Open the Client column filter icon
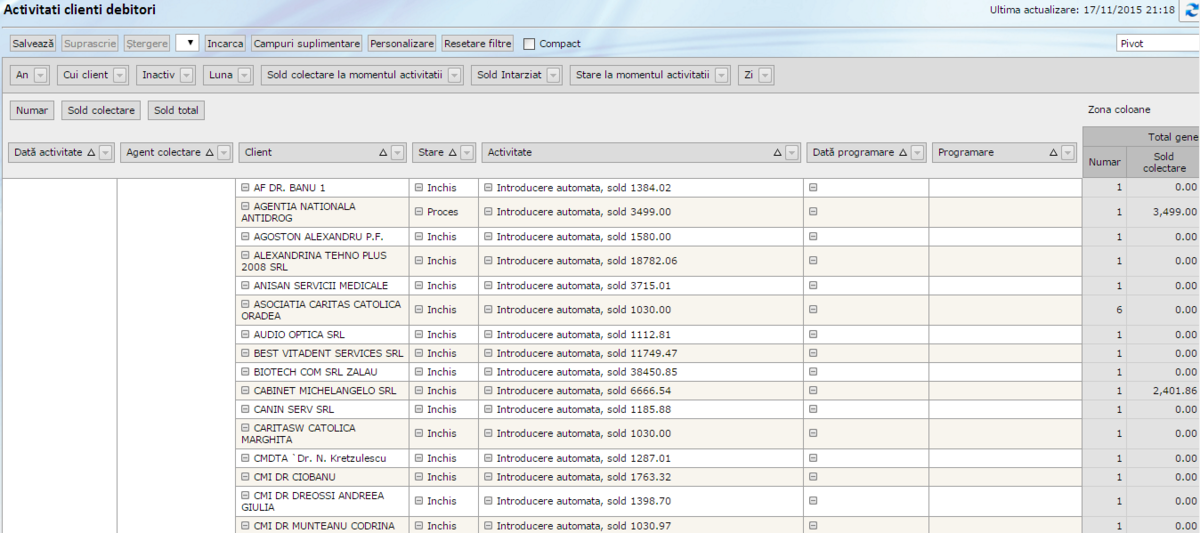The width and height of the screenshot is (1200, 533). tap(397, 153)
